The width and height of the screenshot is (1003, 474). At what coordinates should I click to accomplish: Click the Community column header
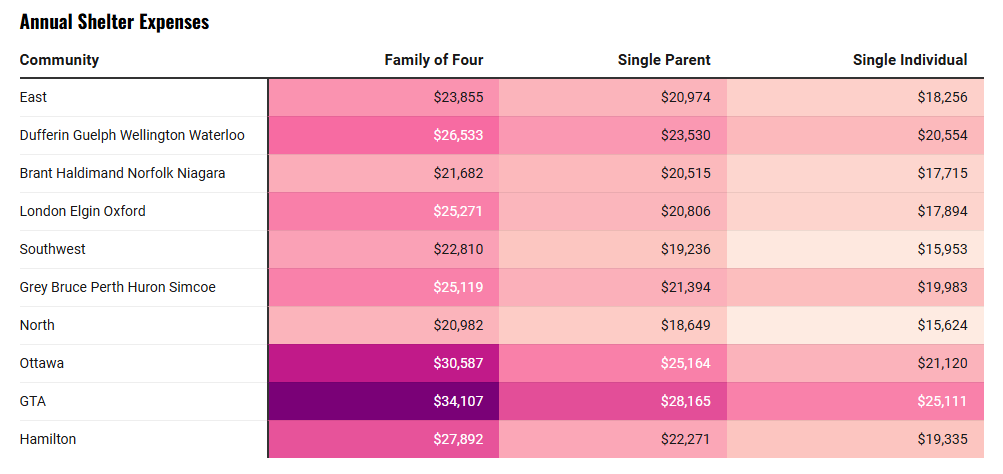59,60
